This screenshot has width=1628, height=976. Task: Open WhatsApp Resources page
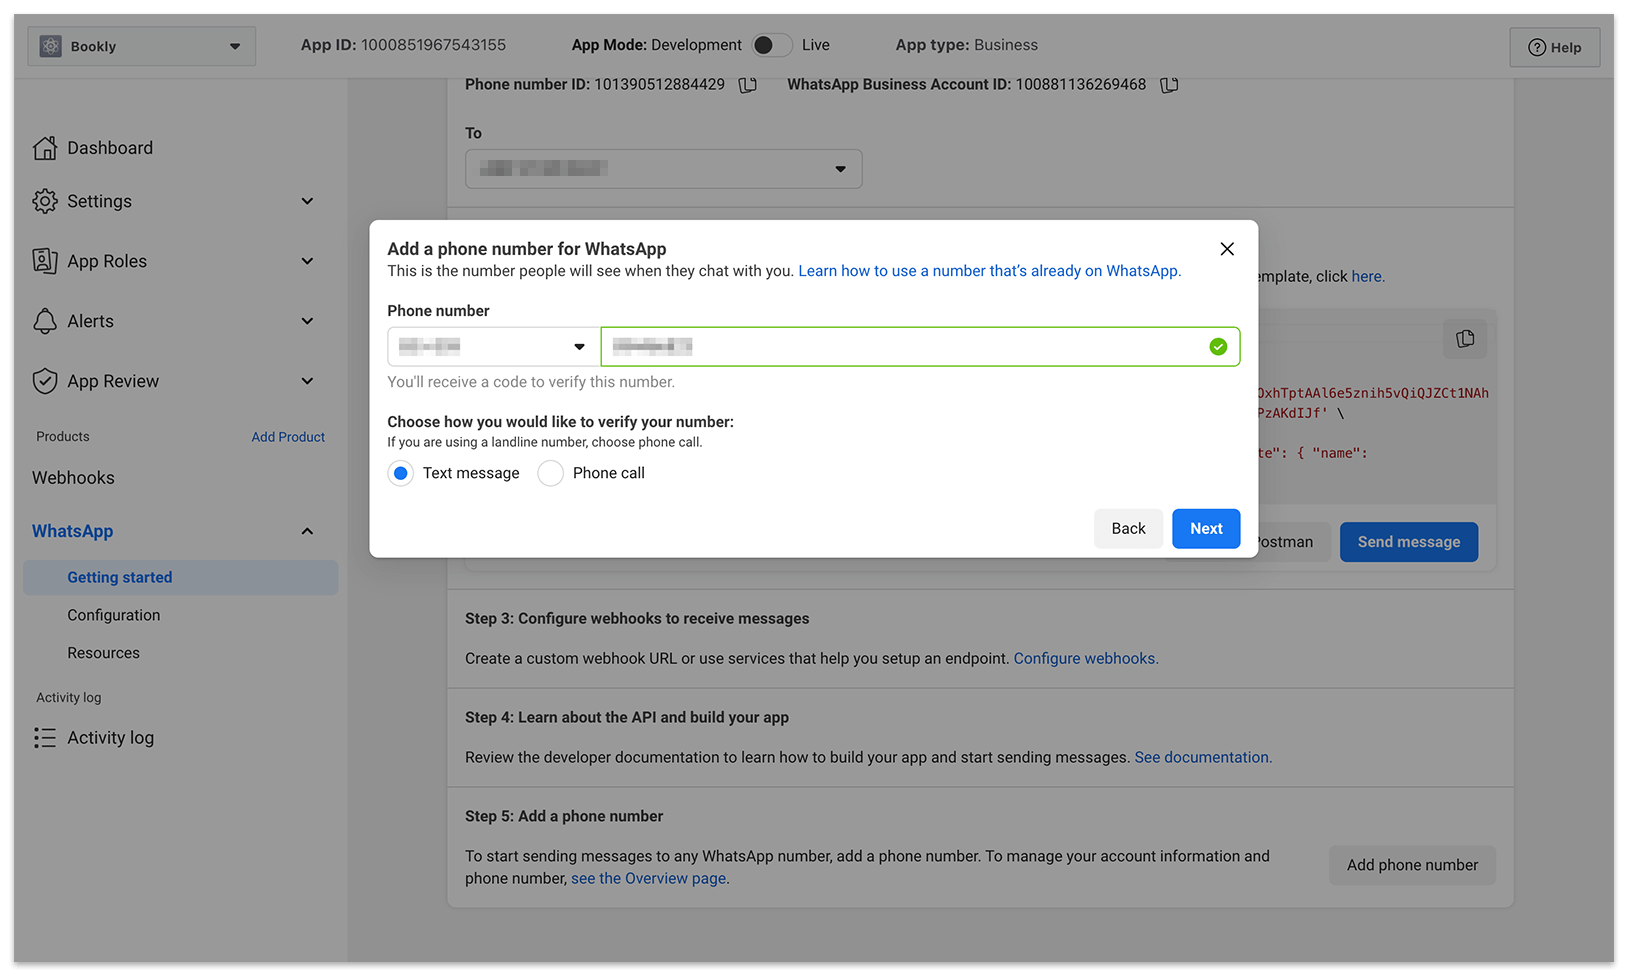[104, 653]
